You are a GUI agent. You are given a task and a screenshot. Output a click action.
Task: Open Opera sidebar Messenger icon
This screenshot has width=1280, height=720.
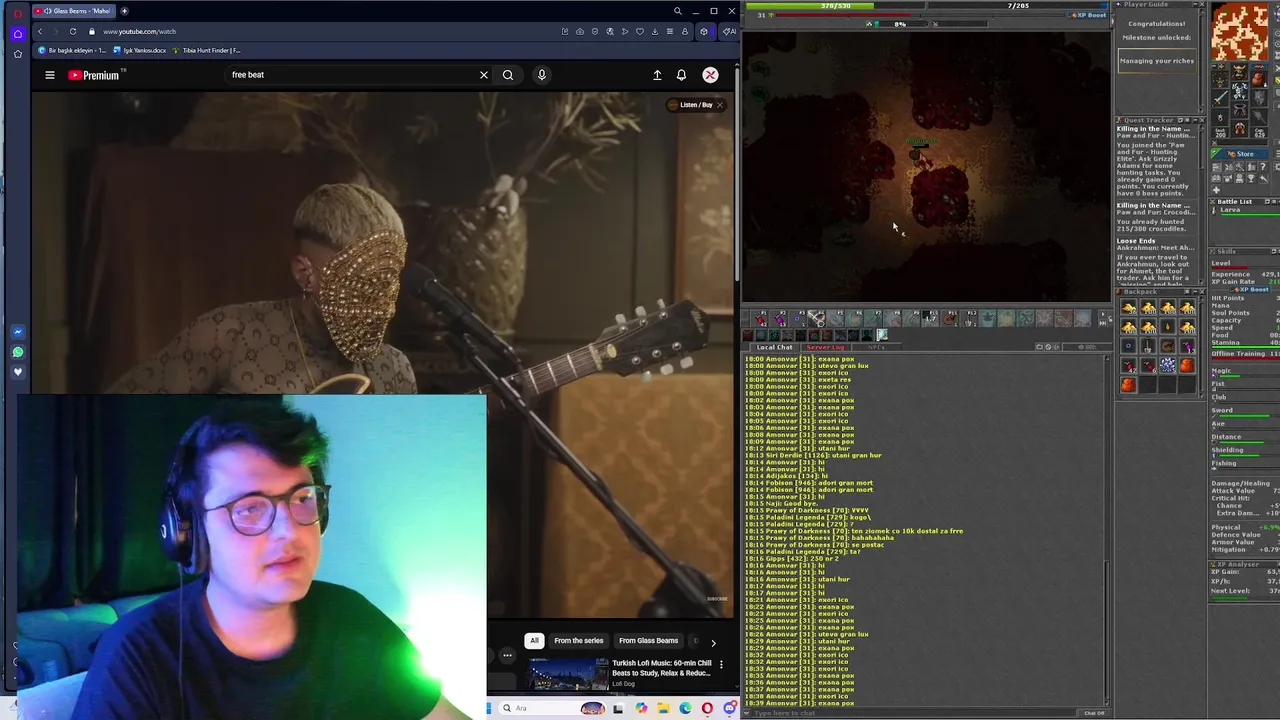point(17,332)
